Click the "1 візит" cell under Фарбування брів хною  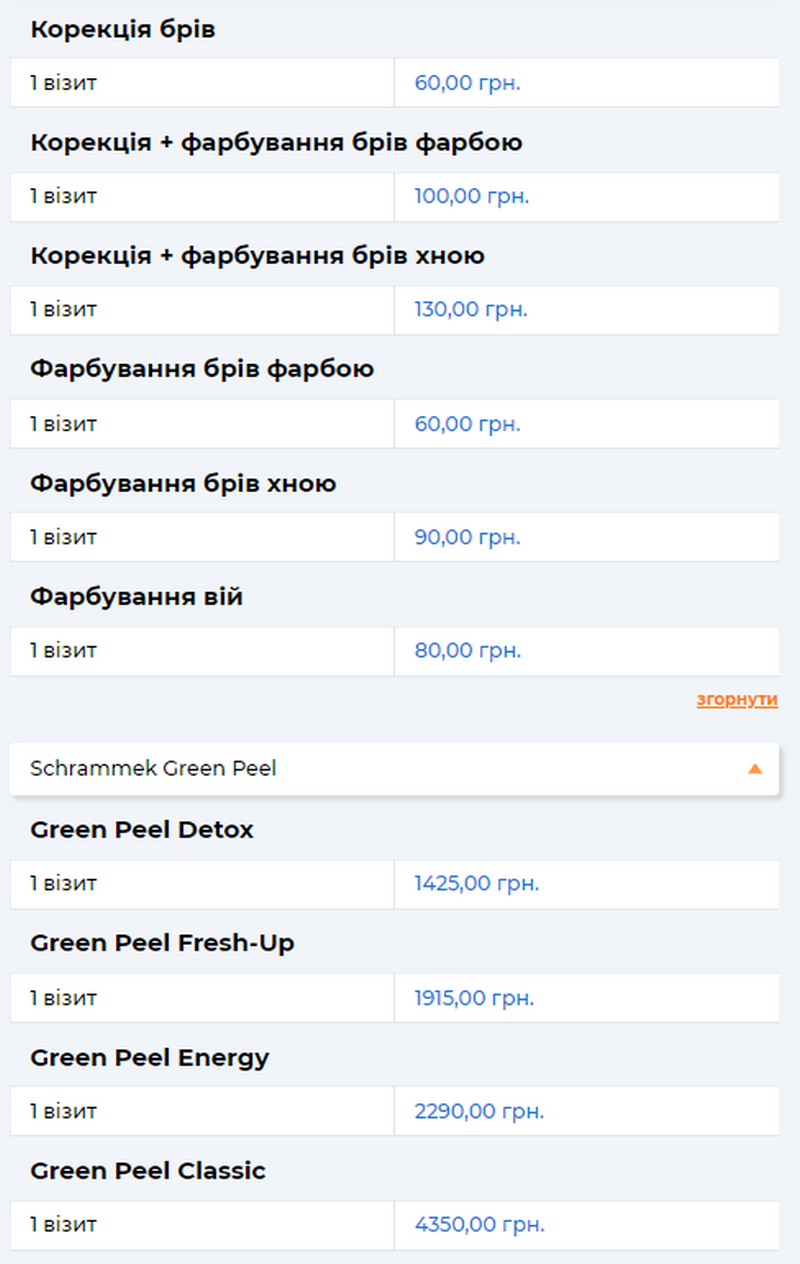click(x=63, y=537)
